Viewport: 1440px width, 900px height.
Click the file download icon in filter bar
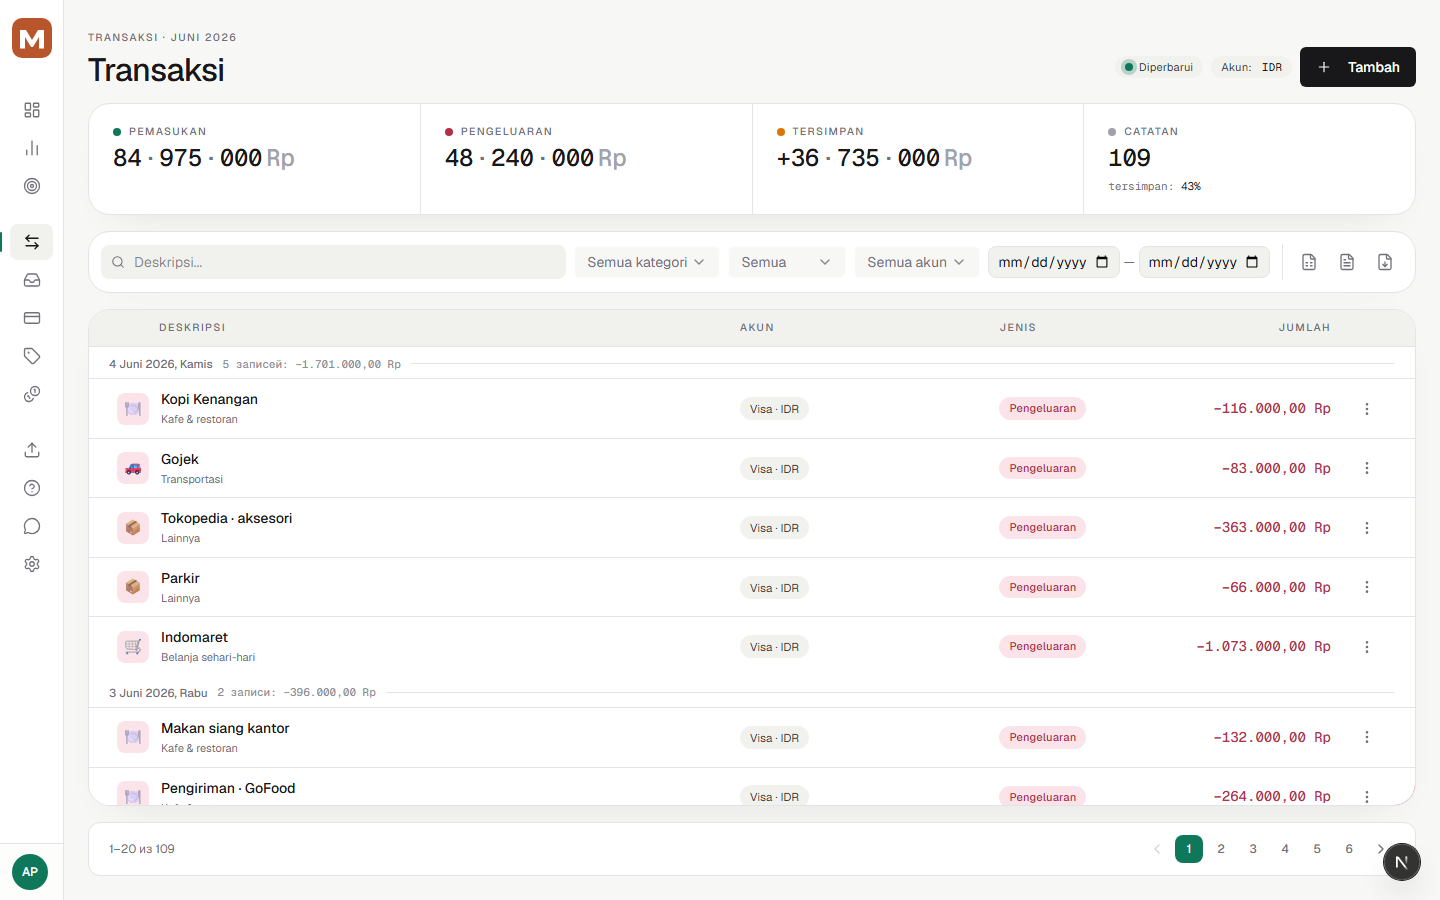coord(1385,262)
